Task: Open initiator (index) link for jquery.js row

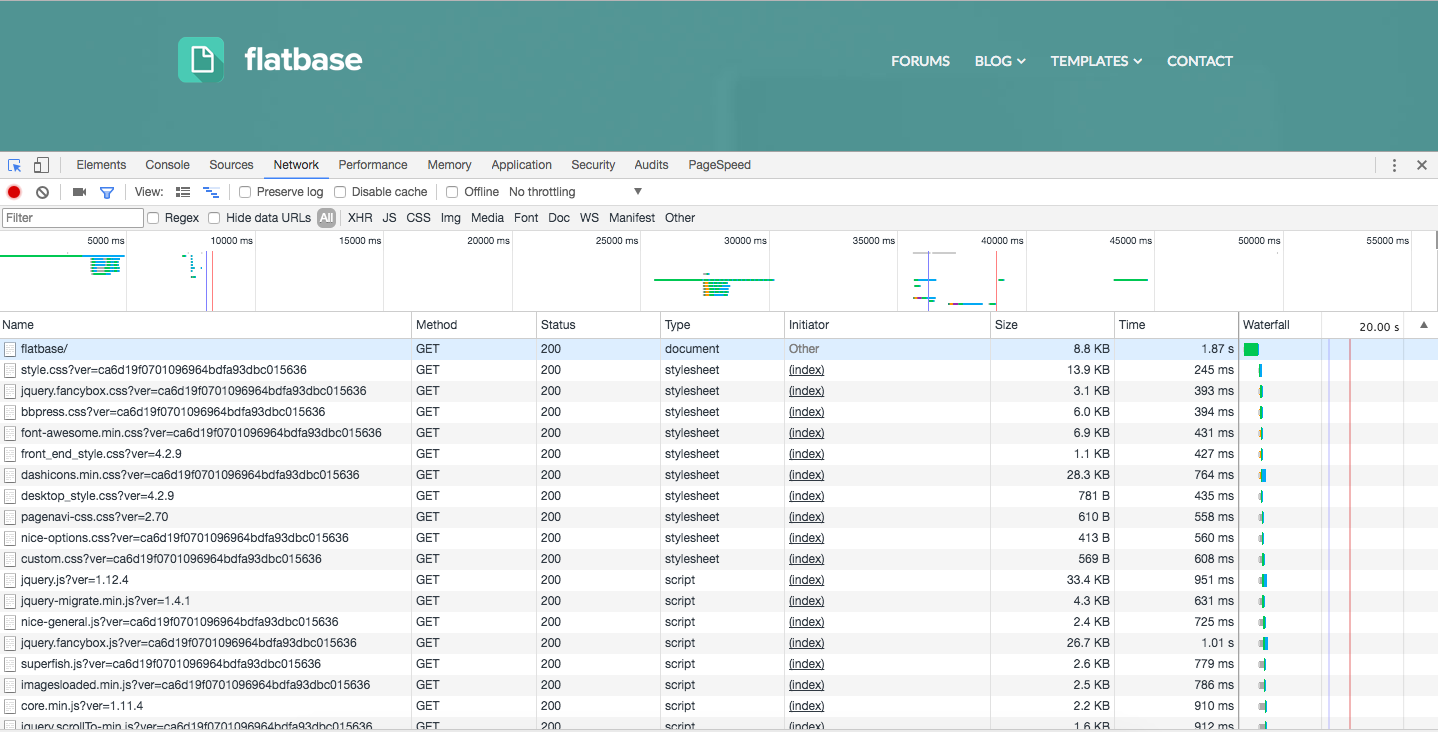Action: coord(806,580)
